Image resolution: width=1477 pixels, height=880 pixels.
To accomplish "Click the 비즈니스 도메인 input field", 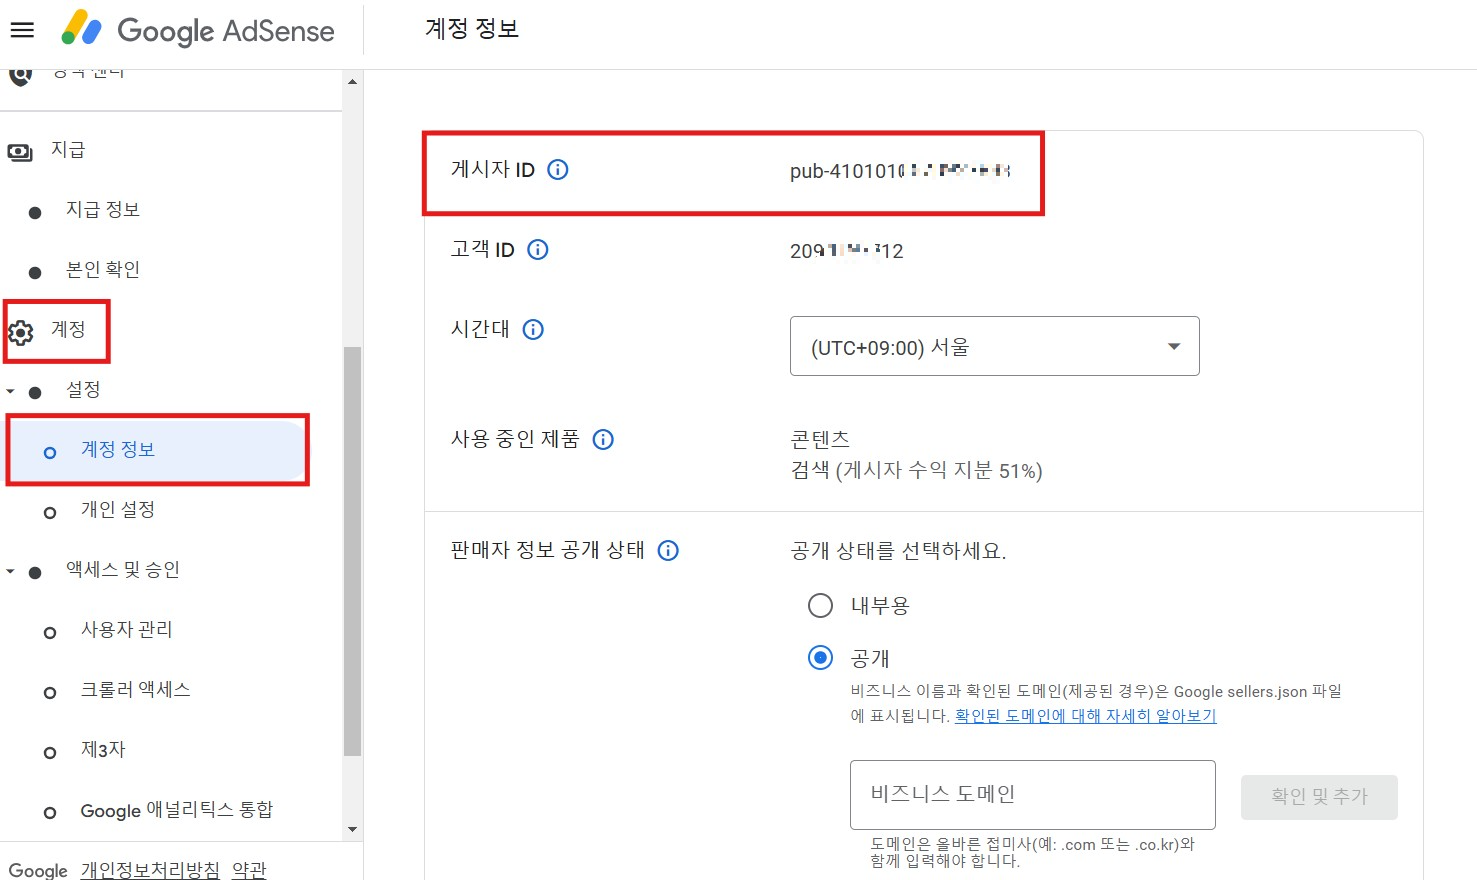I will point(1031,794).
